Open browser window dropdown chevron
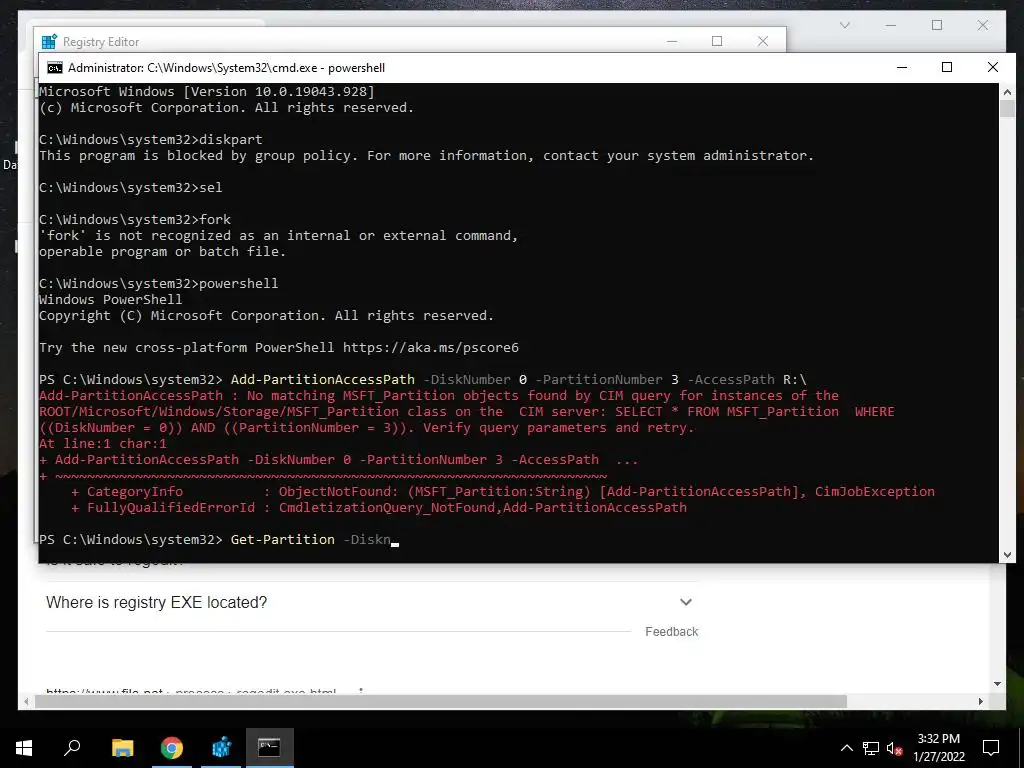This screenshot has height=768, width=1024. click(845, 25)
